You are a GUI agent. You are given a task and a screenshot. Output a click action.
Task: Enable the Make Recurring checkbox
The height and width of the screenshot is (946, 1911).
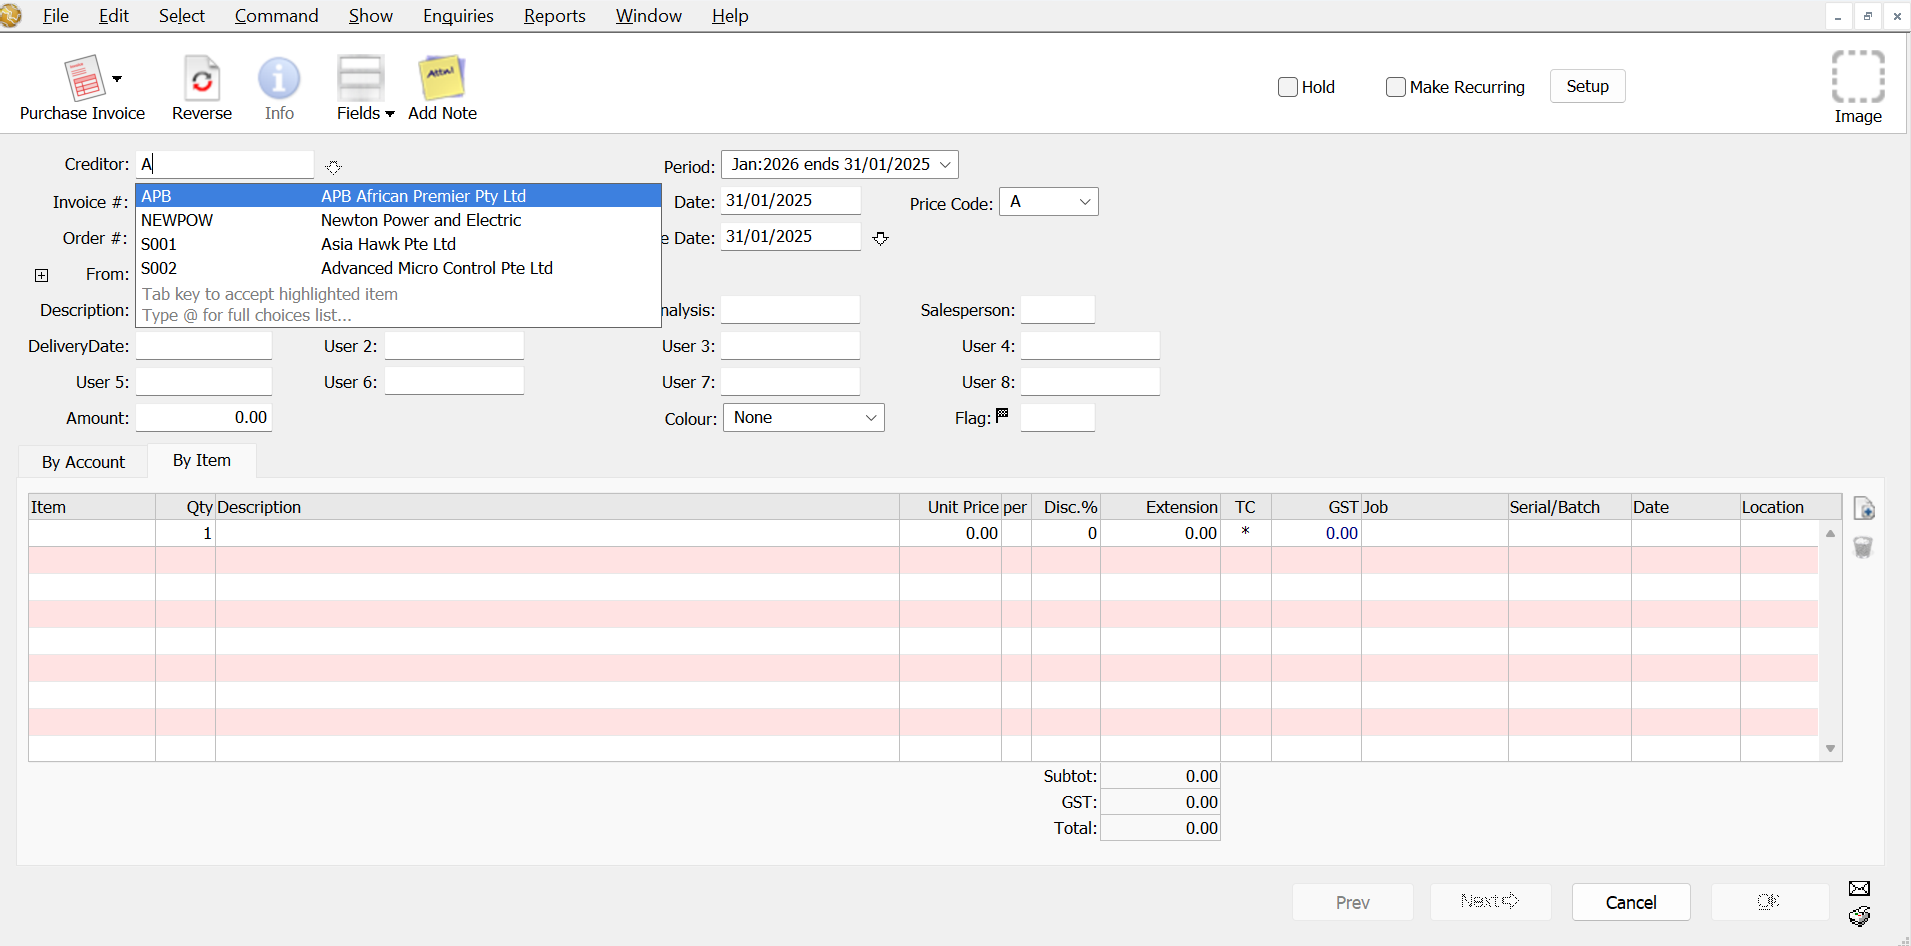[x=1396, y=87]
